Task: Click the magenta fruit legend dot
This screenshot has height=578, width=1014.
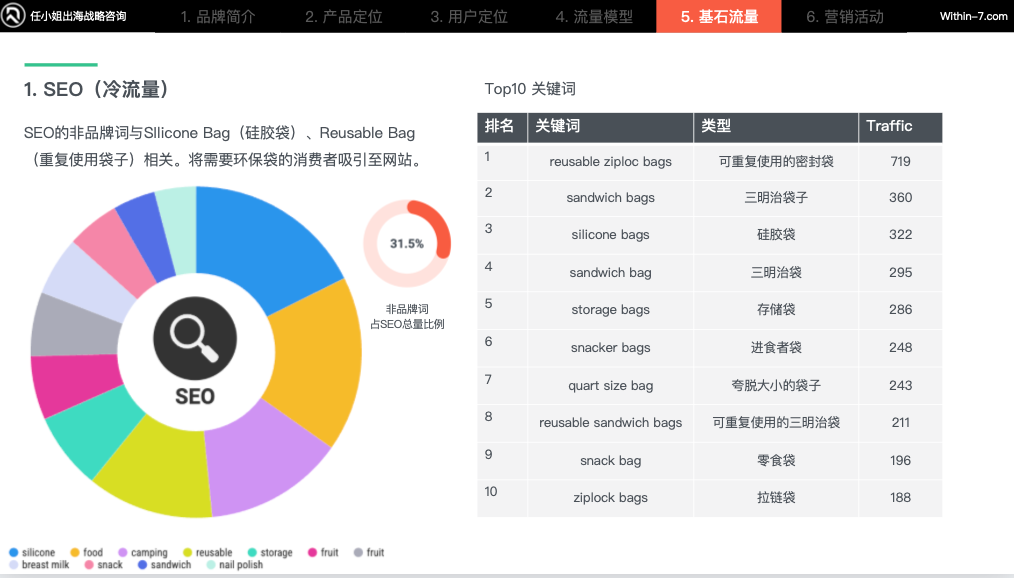Action: coord(312,553)
